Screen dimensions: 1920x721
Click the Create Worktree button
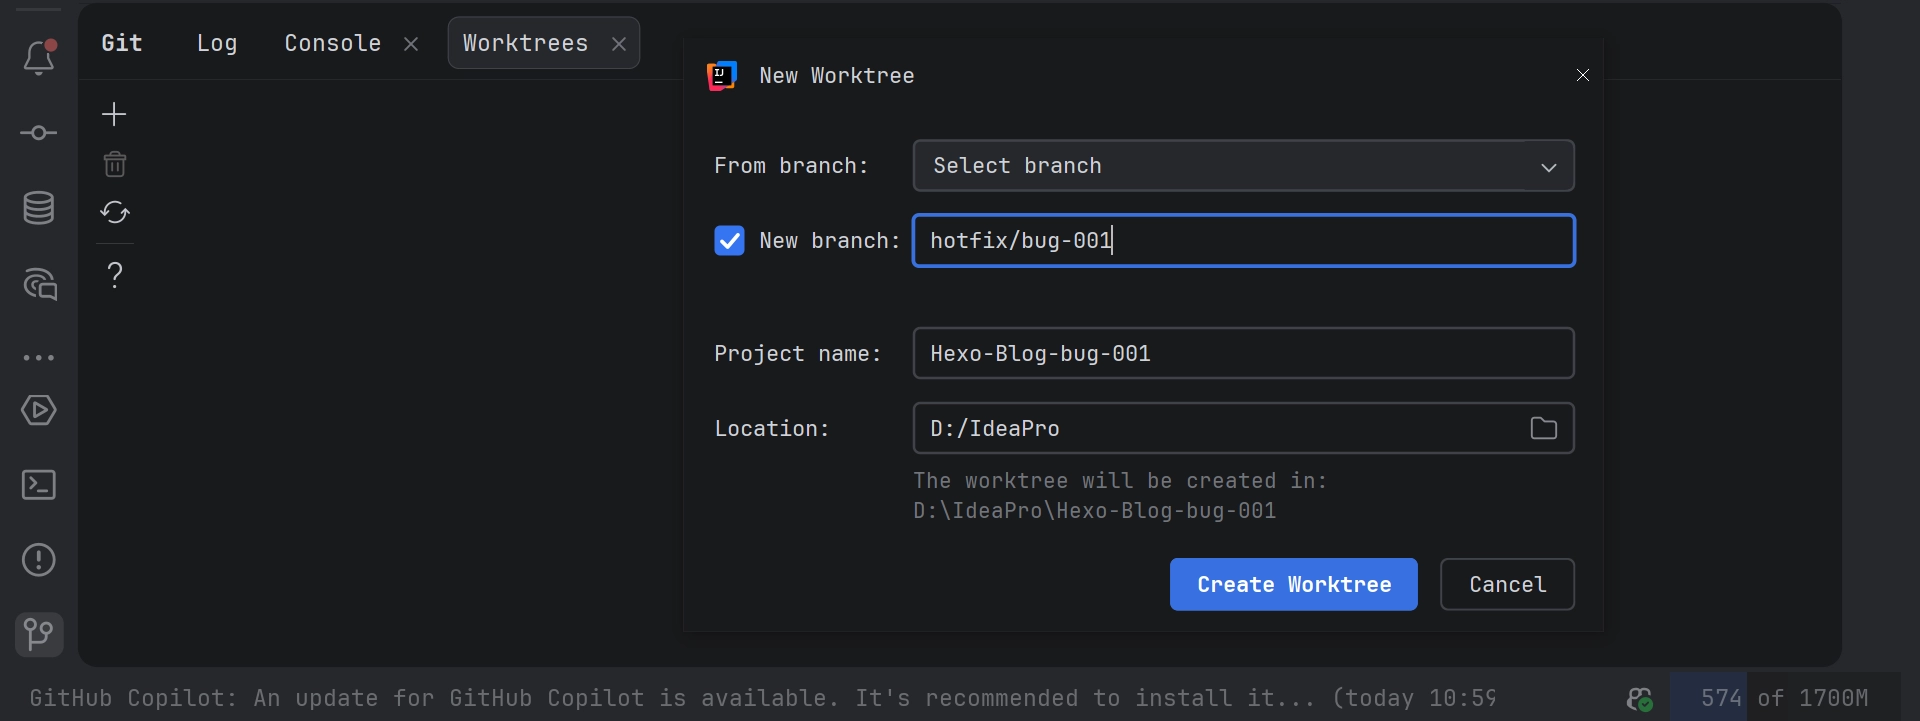1293,585
